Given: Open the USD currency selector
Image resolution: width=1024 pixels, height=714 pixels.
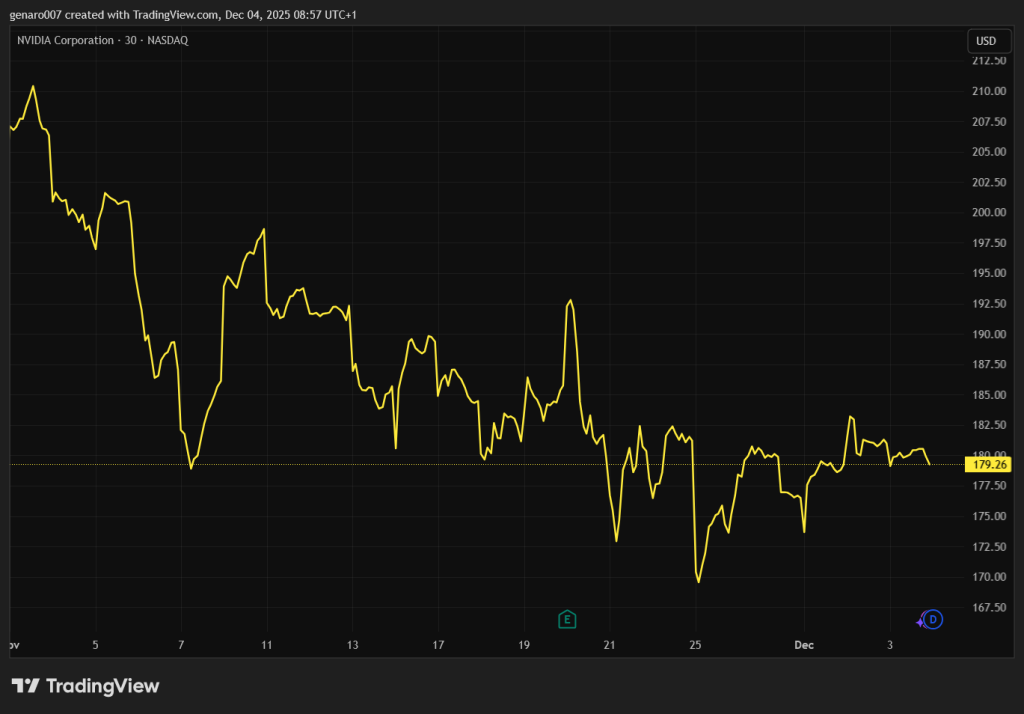Looking at the screenshot, I should pos(986,41).
